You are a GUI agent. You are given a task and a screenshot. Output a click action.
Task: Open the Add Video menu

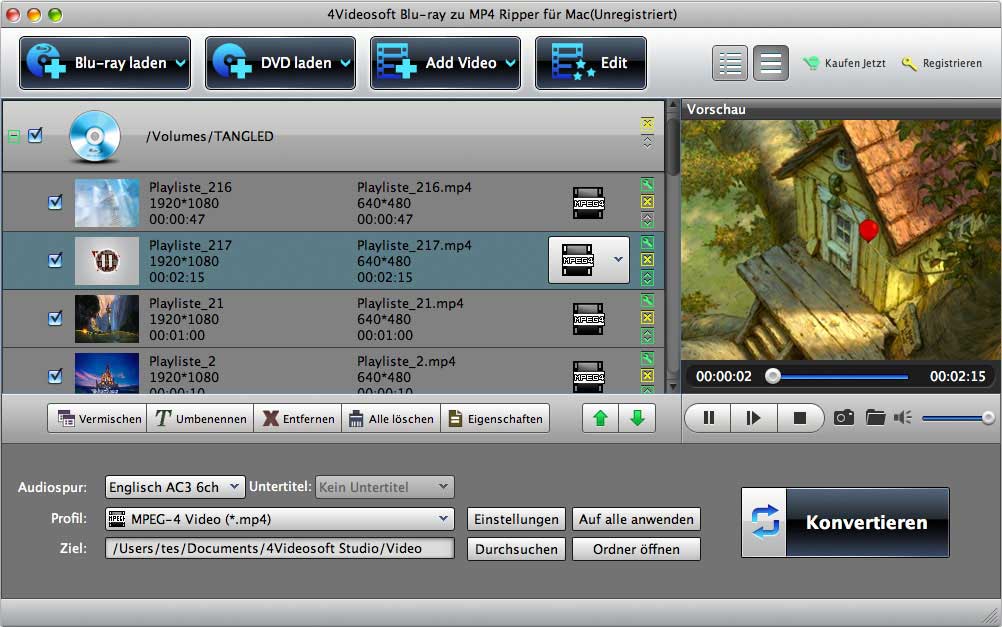pyautogui.click(x=445, y=63)
